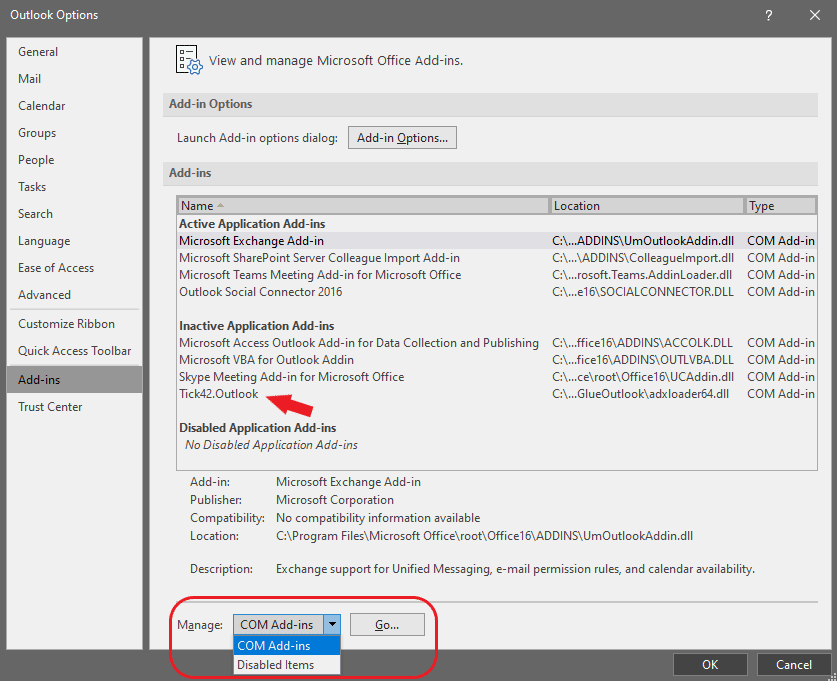837x681 pixels.
Task: Click the SOCIALCONNECTOR.DLL location cell
Action: [643, 292]
